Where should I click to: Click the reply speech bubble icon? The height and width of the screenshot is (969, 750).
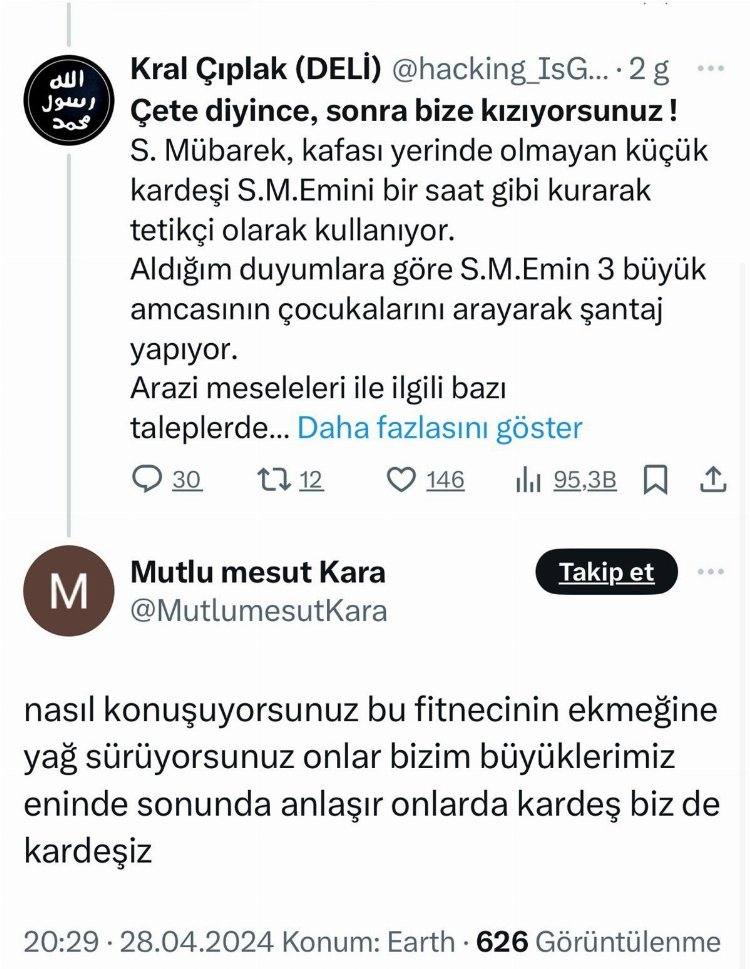(x=146, y=480)
